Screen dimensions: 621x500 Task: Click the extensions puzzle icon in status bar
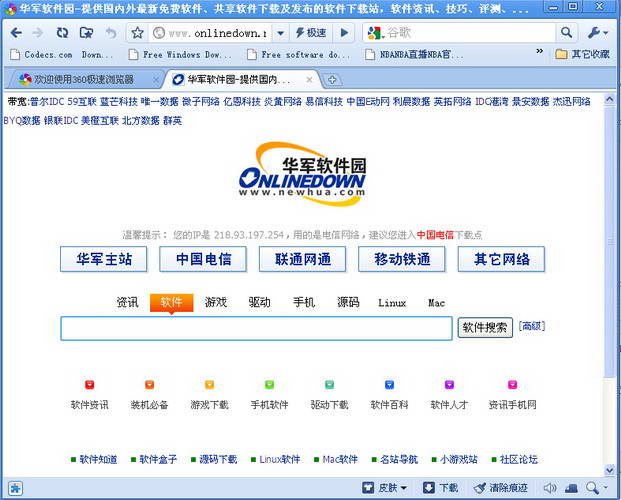point(15,488)
